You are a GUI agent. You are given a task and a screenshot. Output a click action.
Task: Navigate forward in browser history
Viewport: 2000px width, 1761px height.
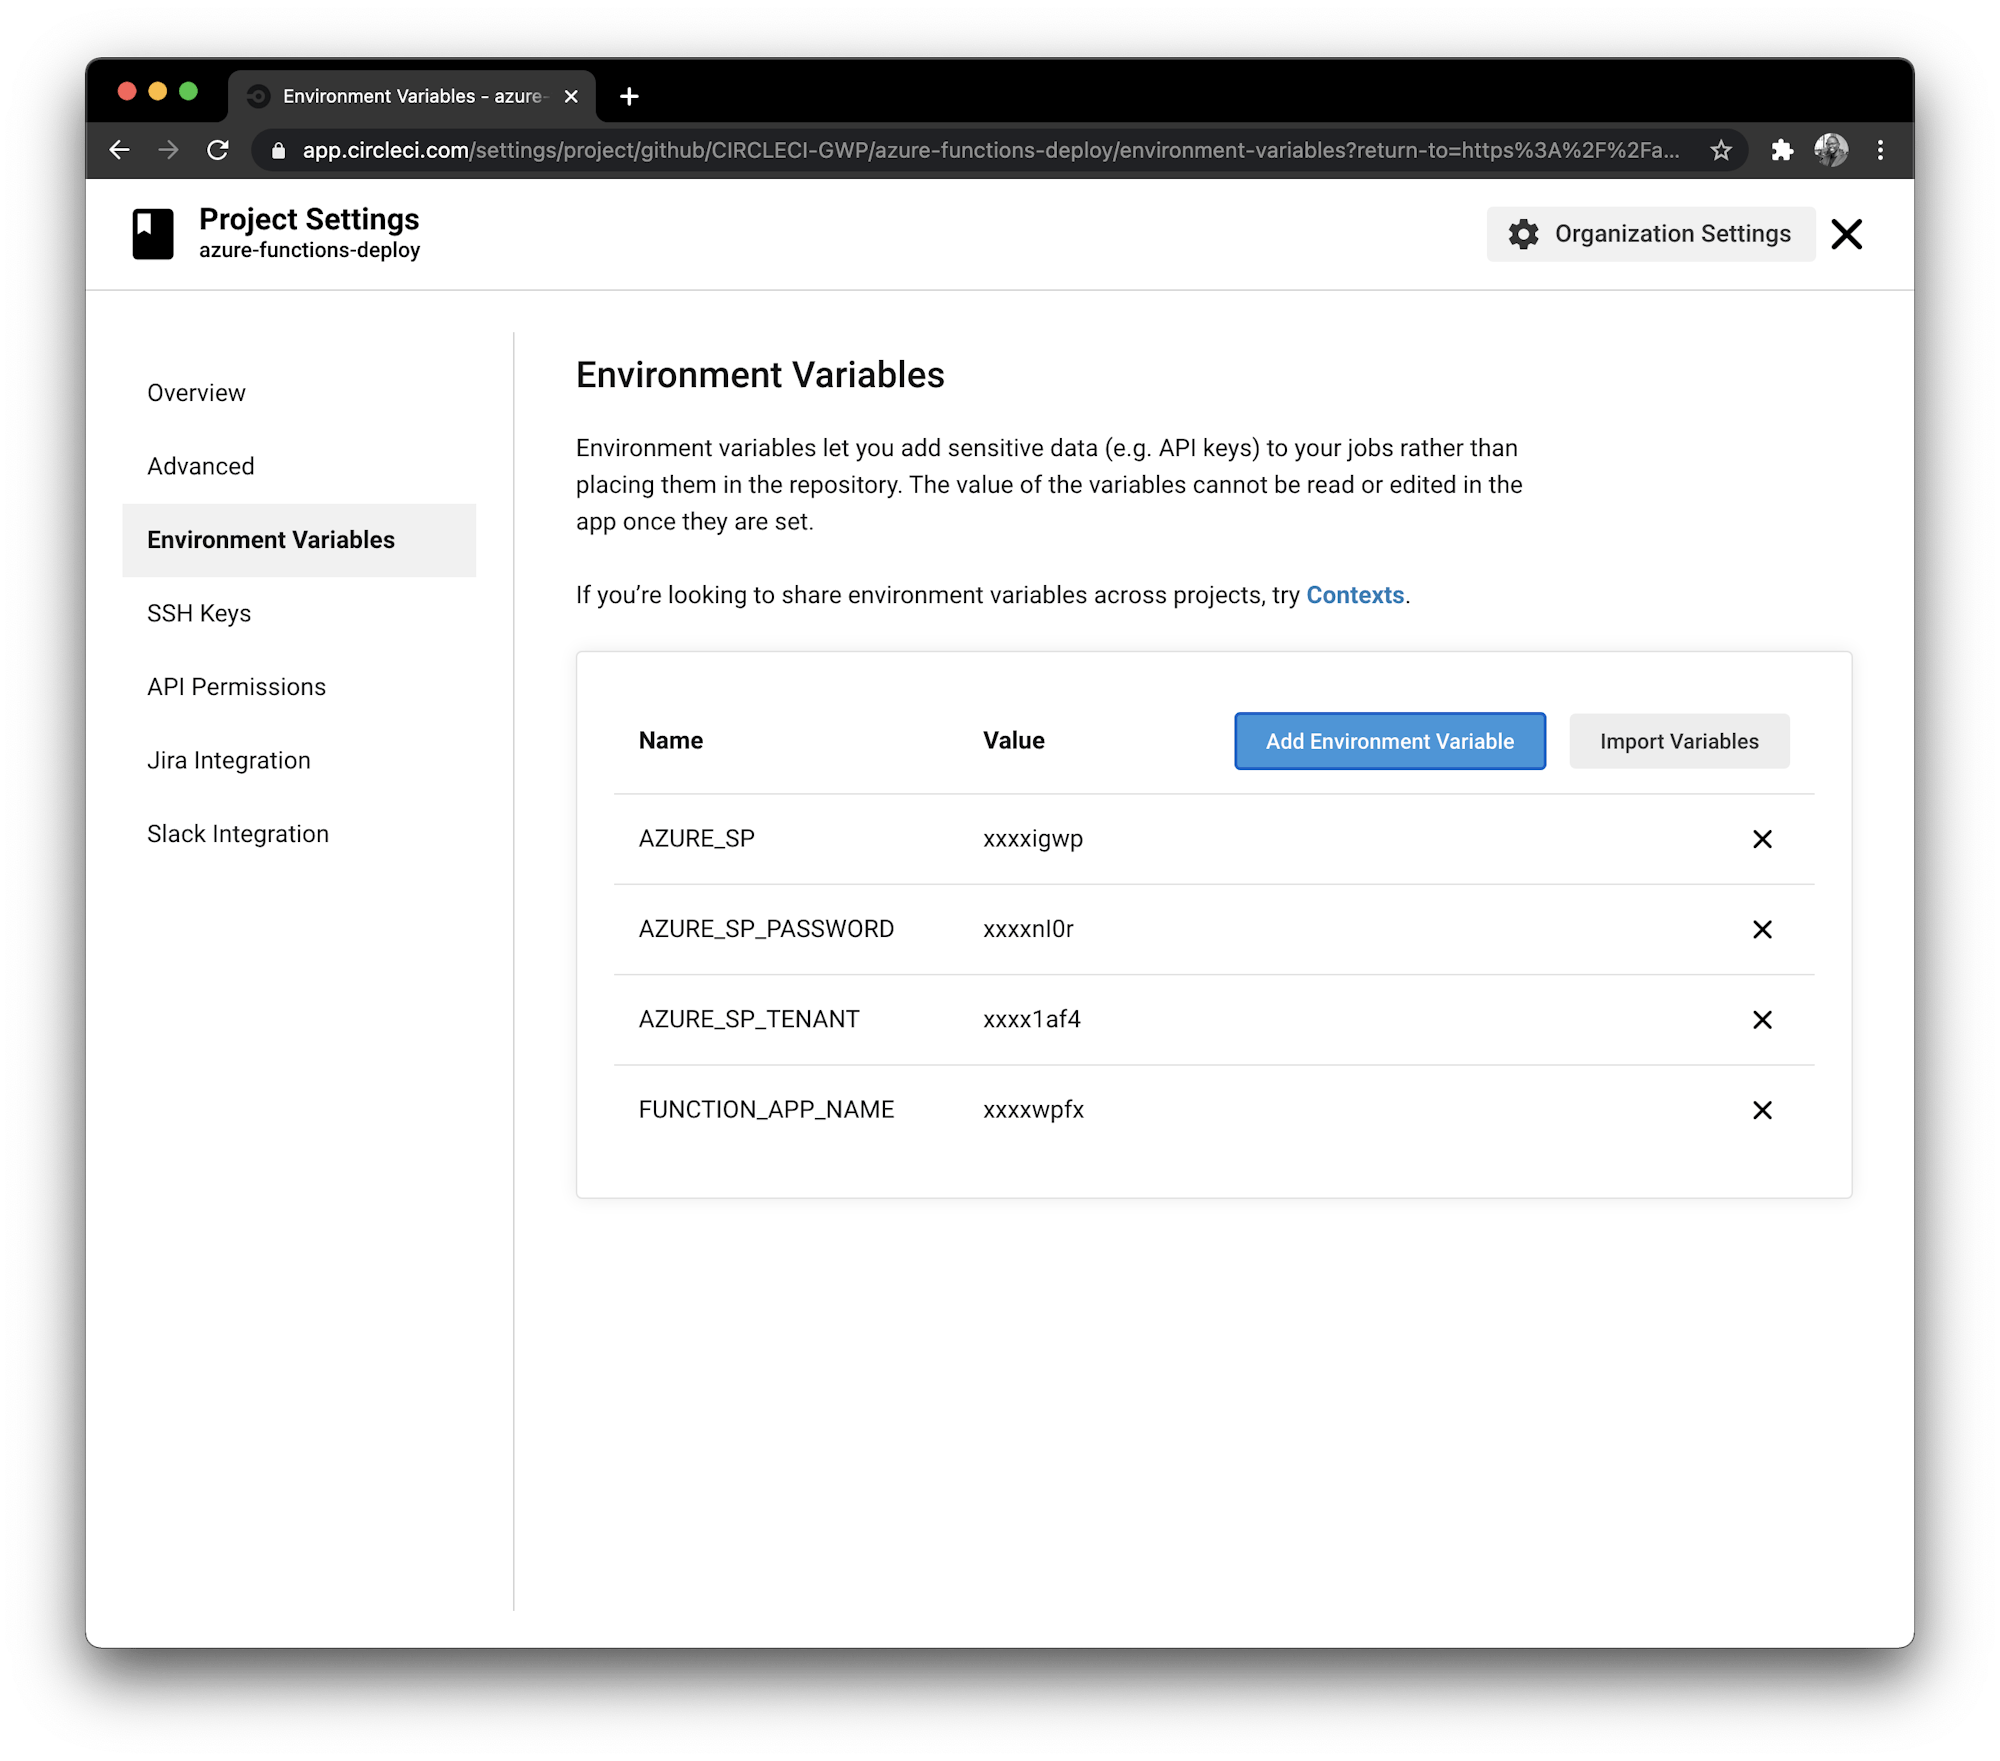[x=169, y=150]
